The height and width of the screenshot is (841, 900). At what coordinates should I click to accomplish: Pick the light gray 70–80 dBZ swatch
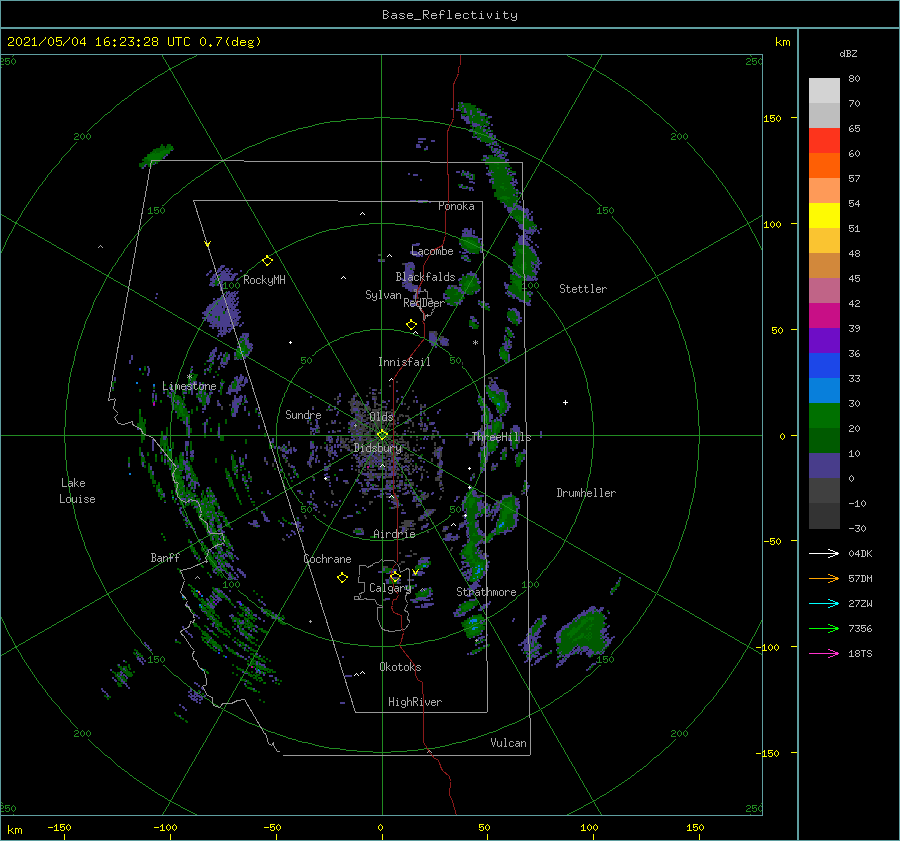point(824,91)
